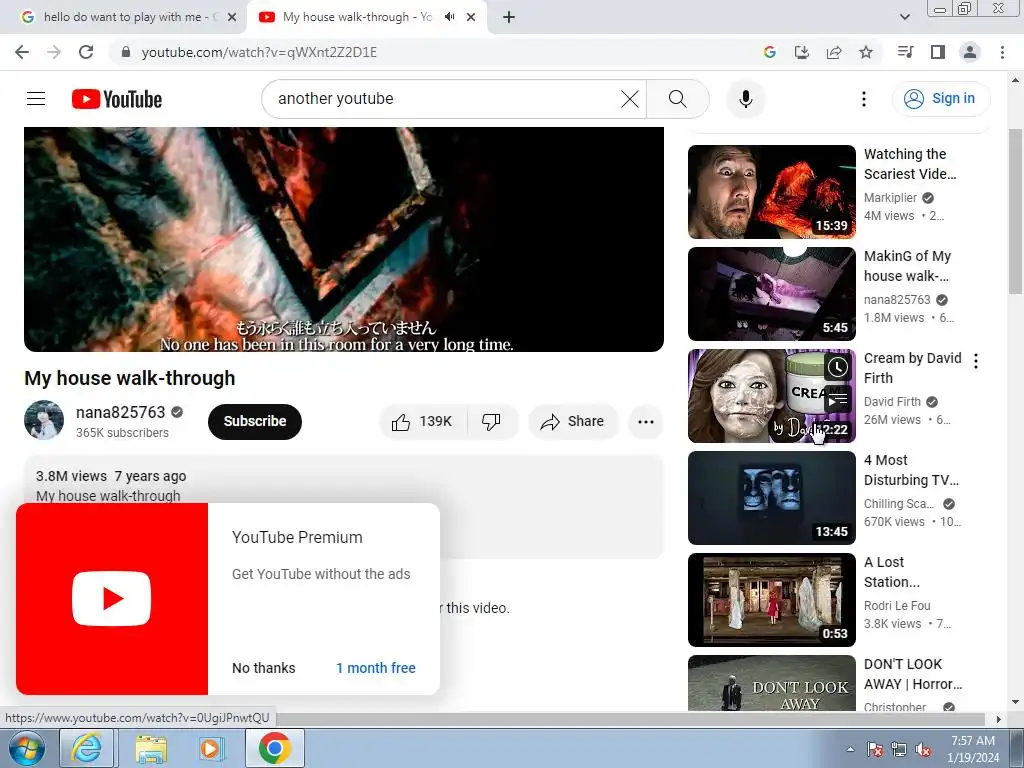Viewport: 1024px width, 768px height.
Task: Toggle Chrome side panel
Action: [x=938, y=52]
